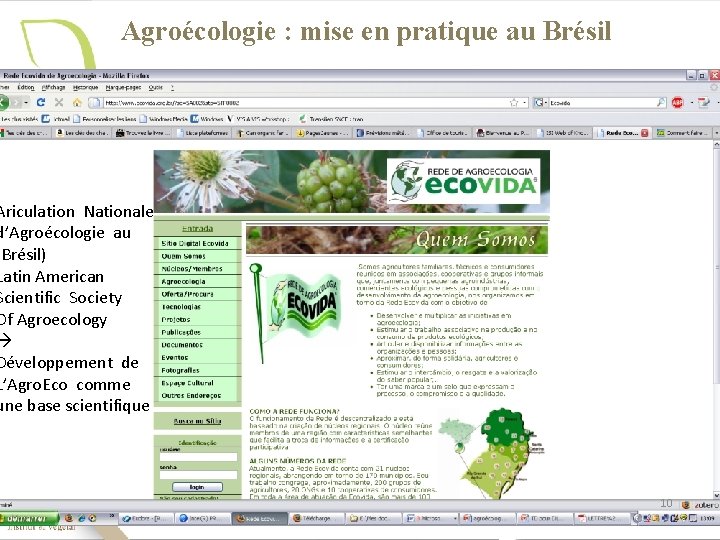Click the senha password input field
Screen dimensions: 720x540
coord(198,475)
